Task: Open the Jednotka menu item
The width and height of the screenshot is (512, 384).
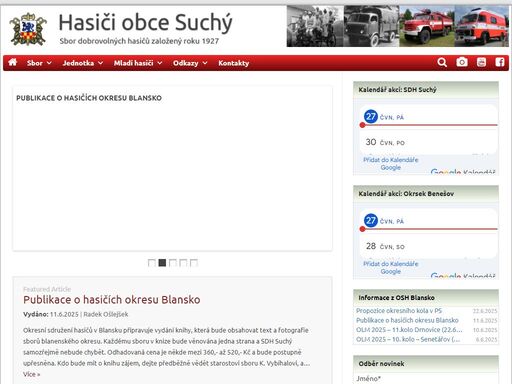Action: (78, 63)
